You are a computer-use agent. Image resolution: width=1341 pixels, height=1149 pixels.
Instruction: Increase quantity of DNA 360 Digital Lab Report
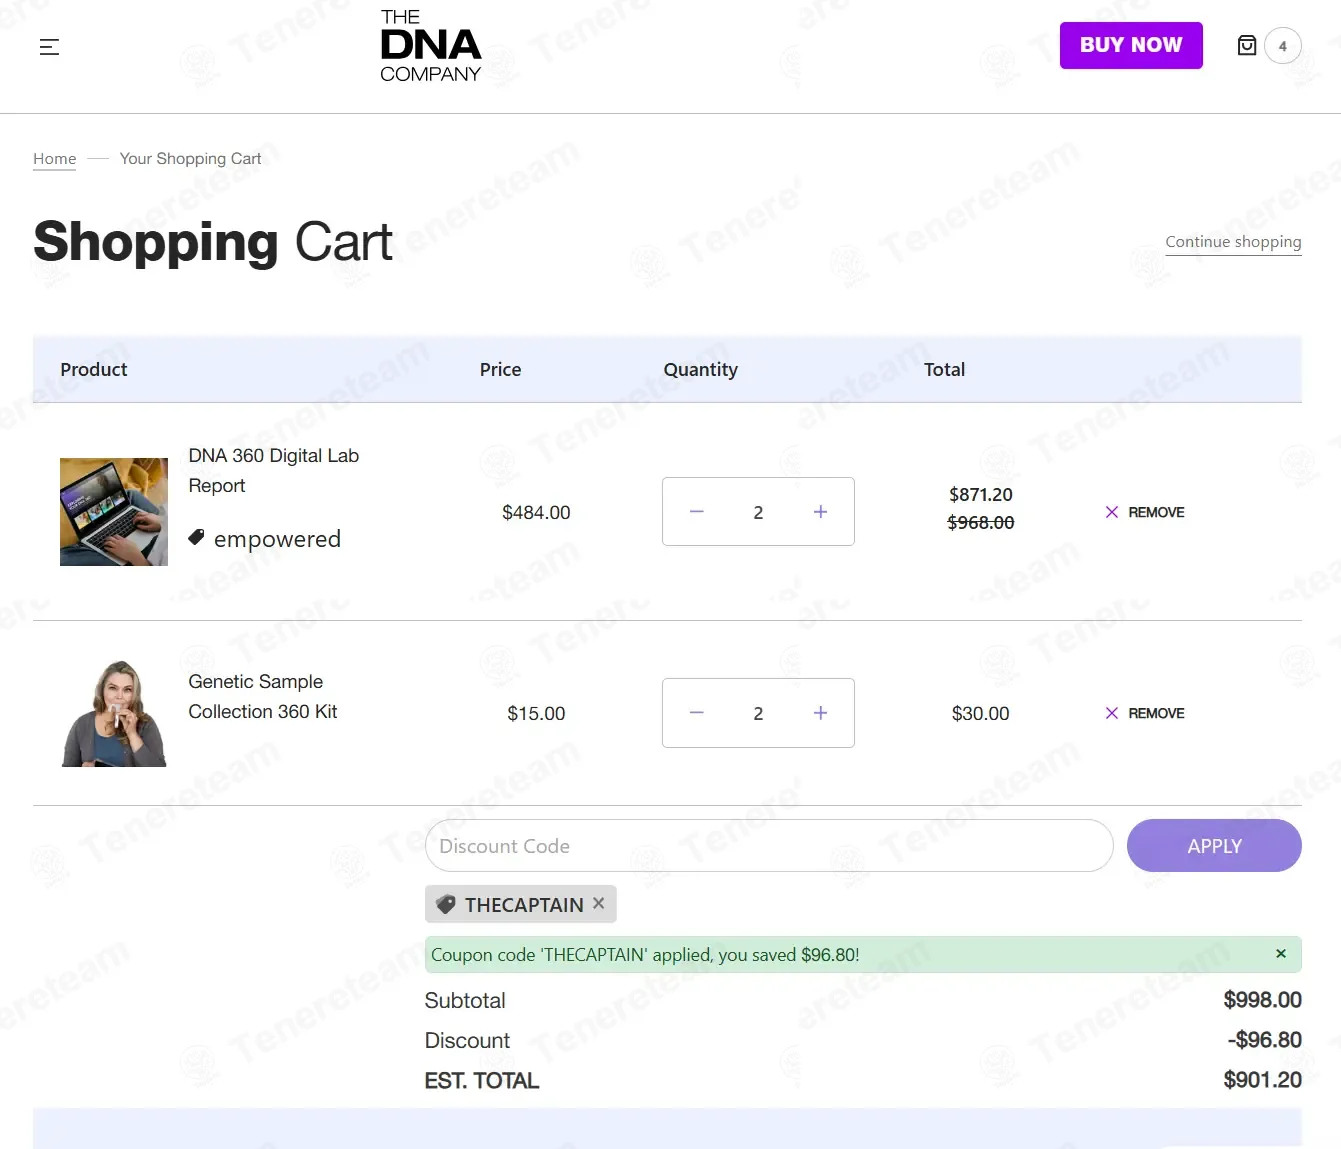click(x=820, y=512)
